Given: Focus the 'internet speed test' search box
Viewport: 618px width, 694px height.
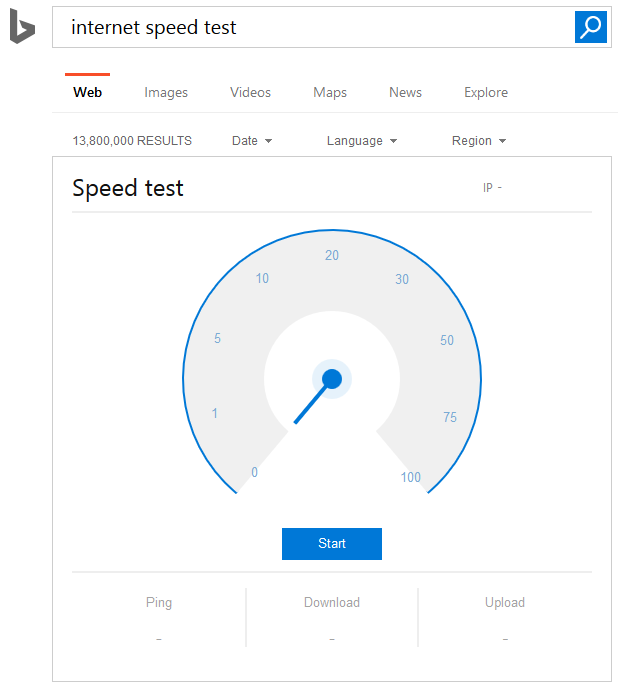Looking at the screenshot, I should [310, 28].
